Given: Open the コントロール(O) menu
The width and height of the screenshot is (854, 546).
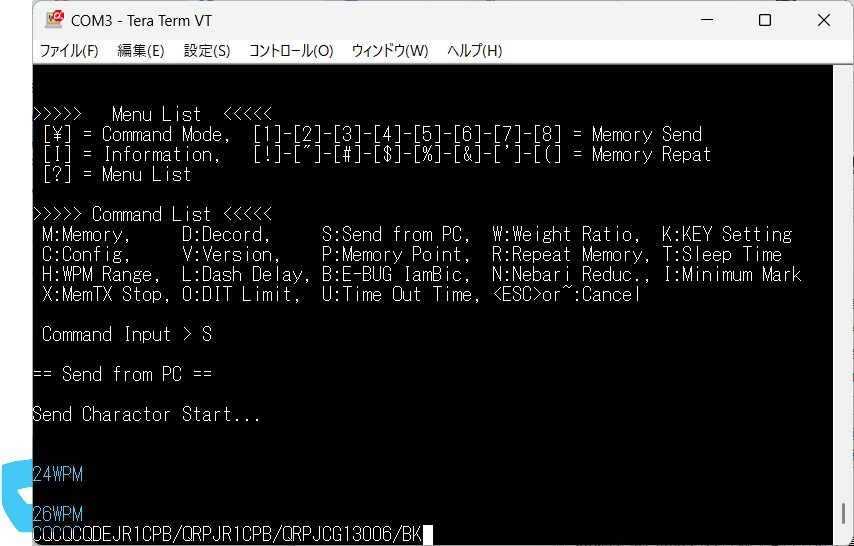Looking at the screenshot, I should (290, 51).
